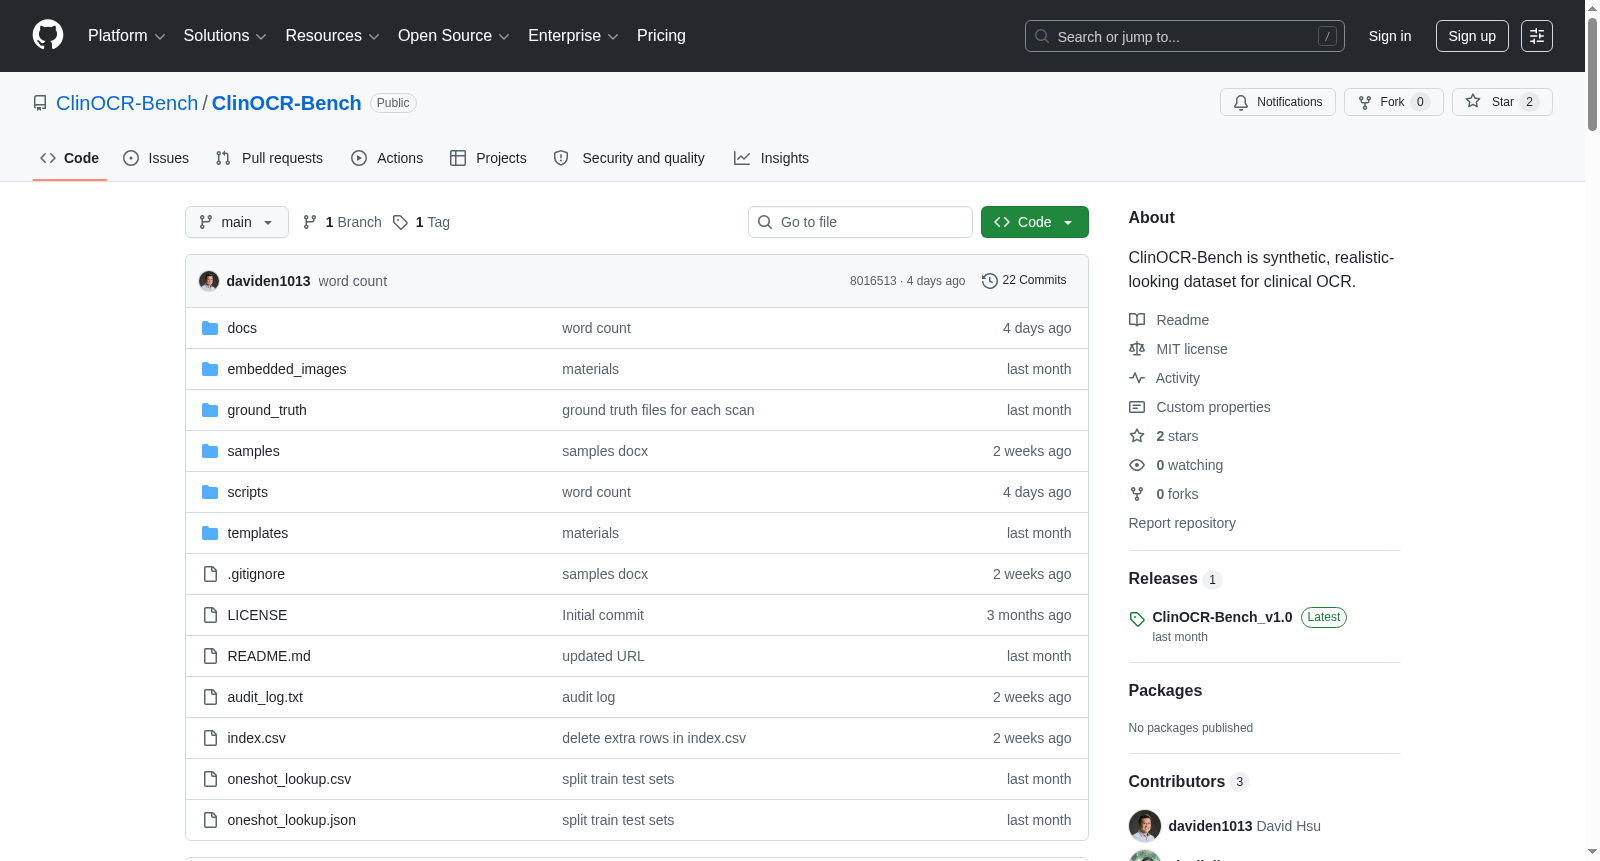Screen dimensions: 1600x861
Task: Click the release tag icon beside ClinOCR-Bench_v1.0
Action: pos(1137,619)
